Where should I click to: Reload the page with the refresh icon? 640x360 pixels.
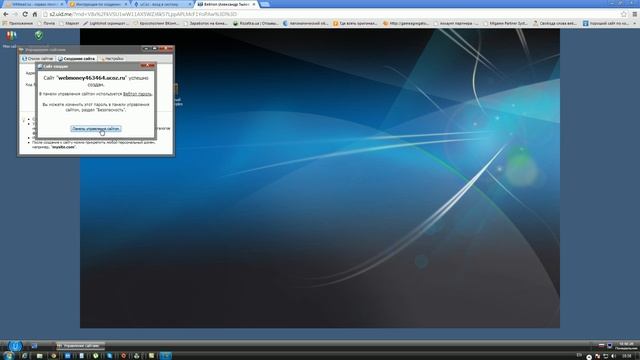pos(25,14)
